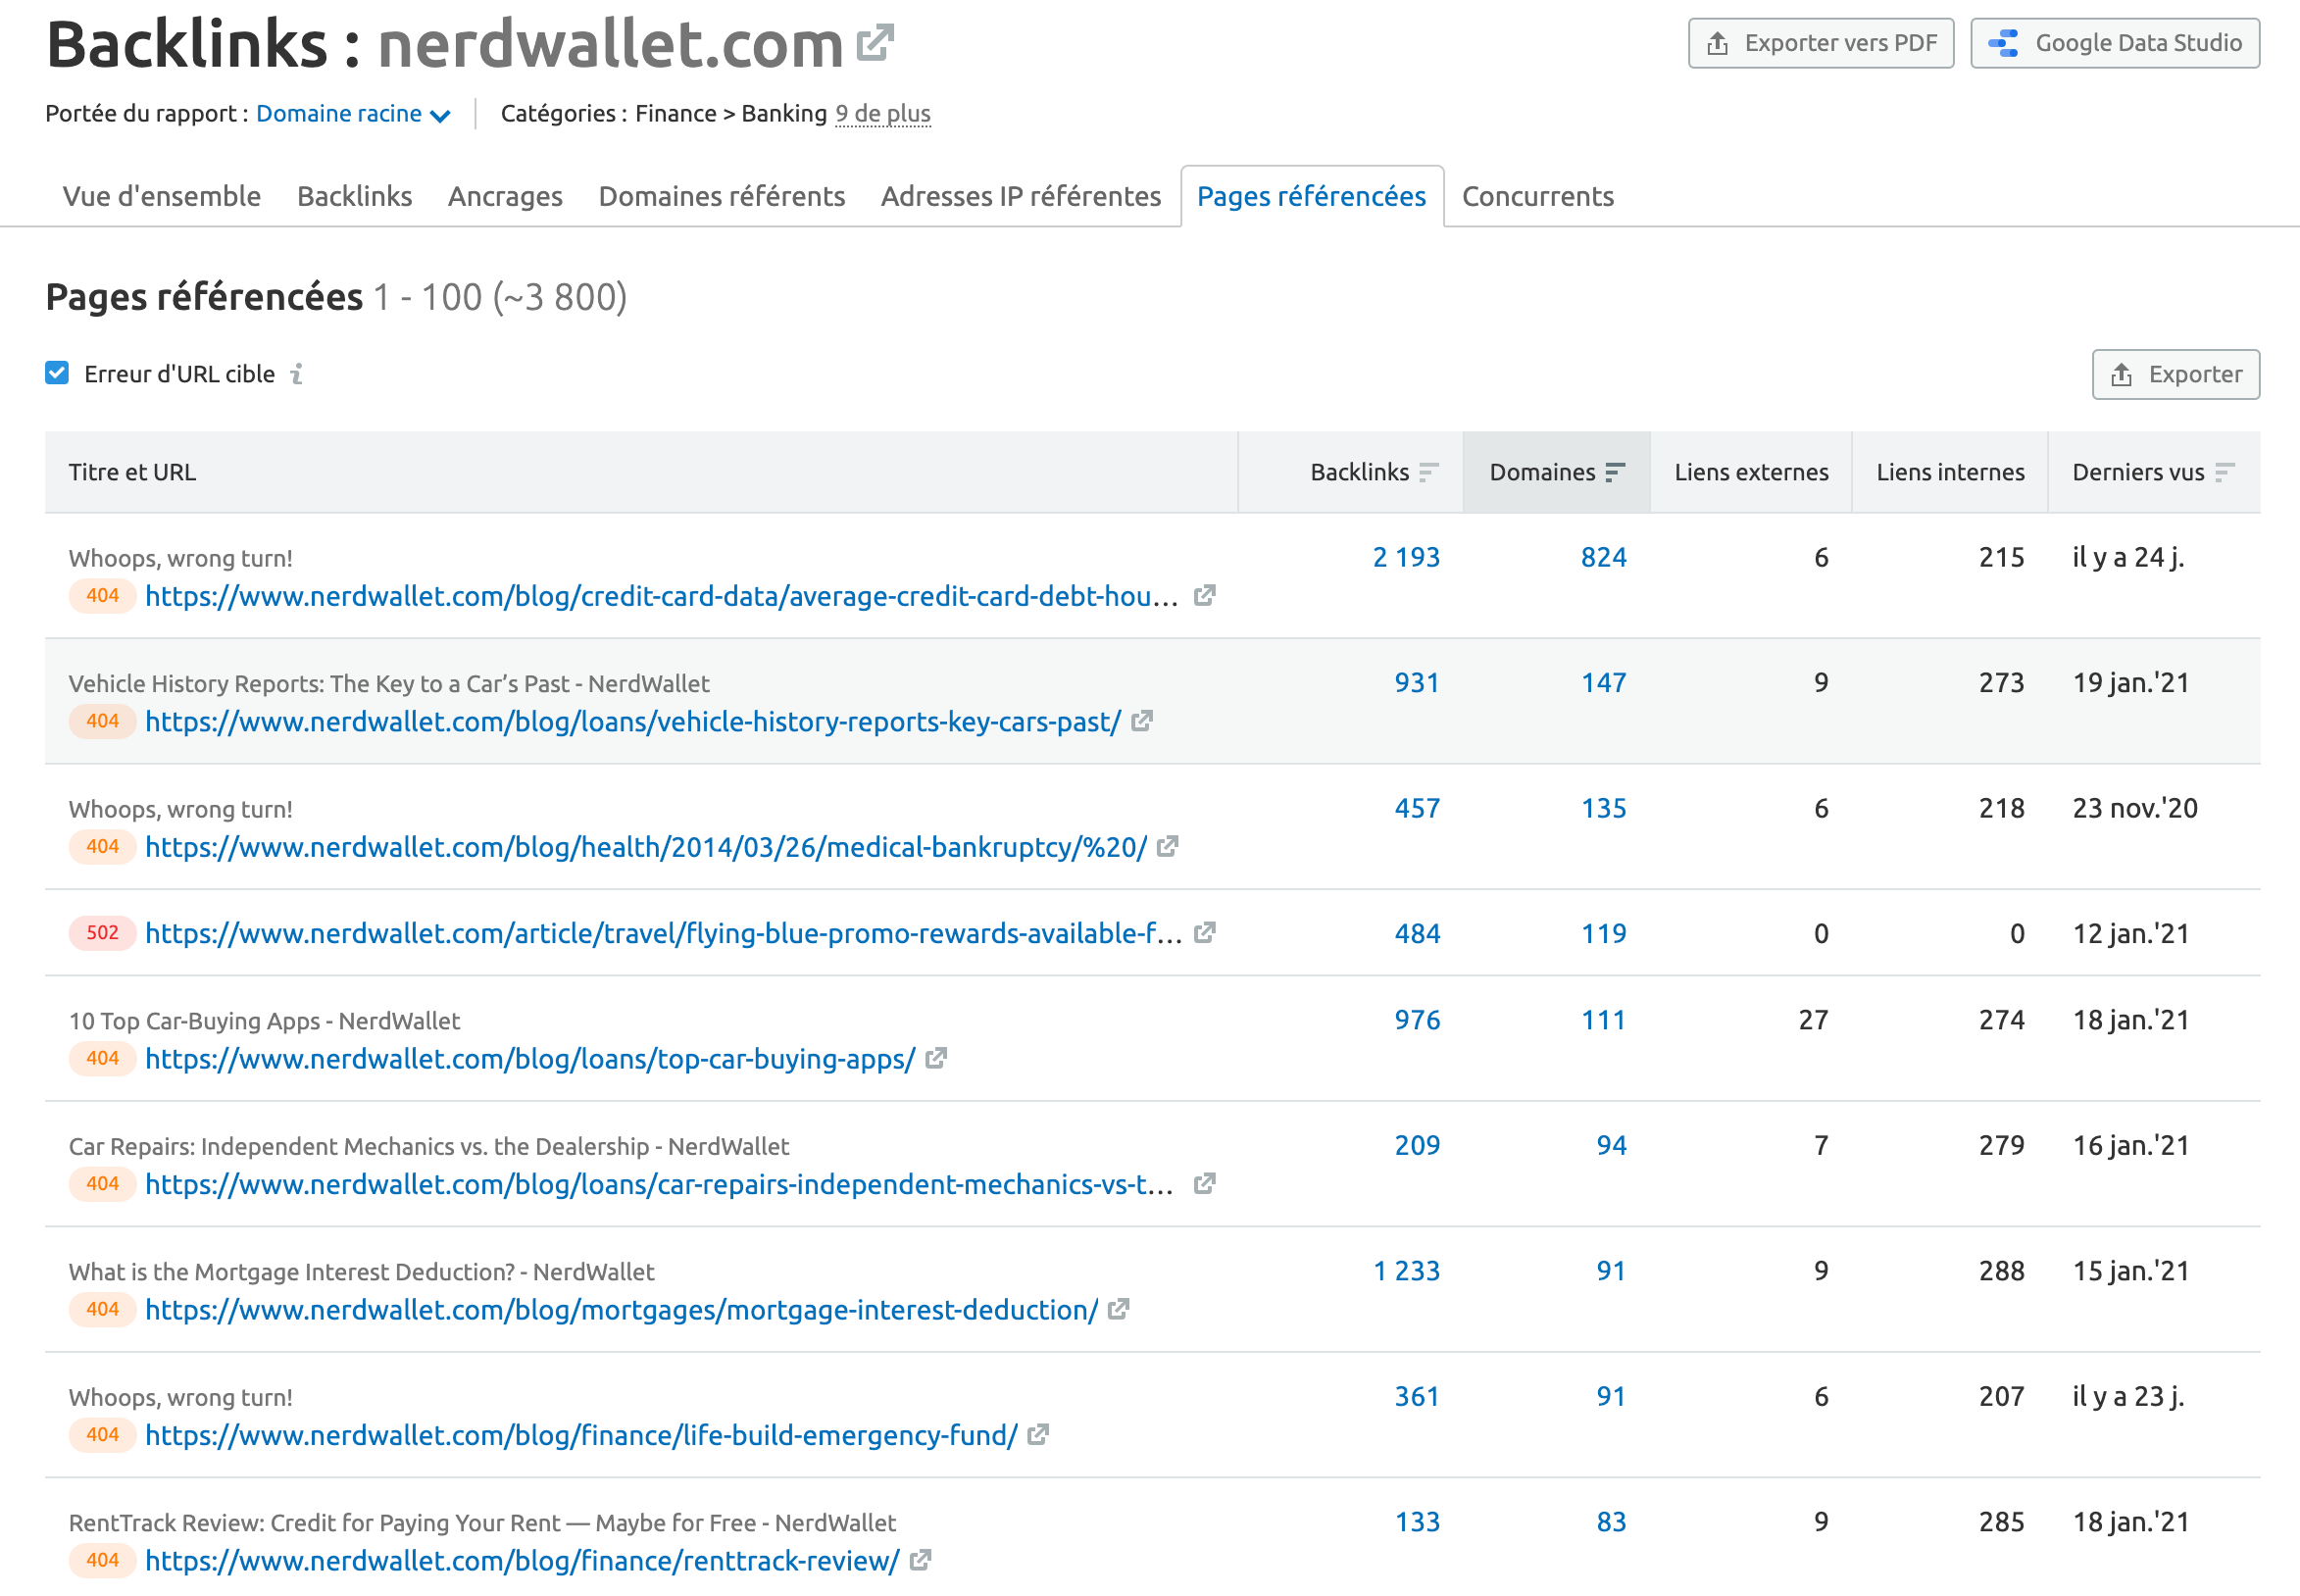Expand the Domaine racine dropdown
The height and width of the screenshot is (1596, 2300).
tap(353, 114)
